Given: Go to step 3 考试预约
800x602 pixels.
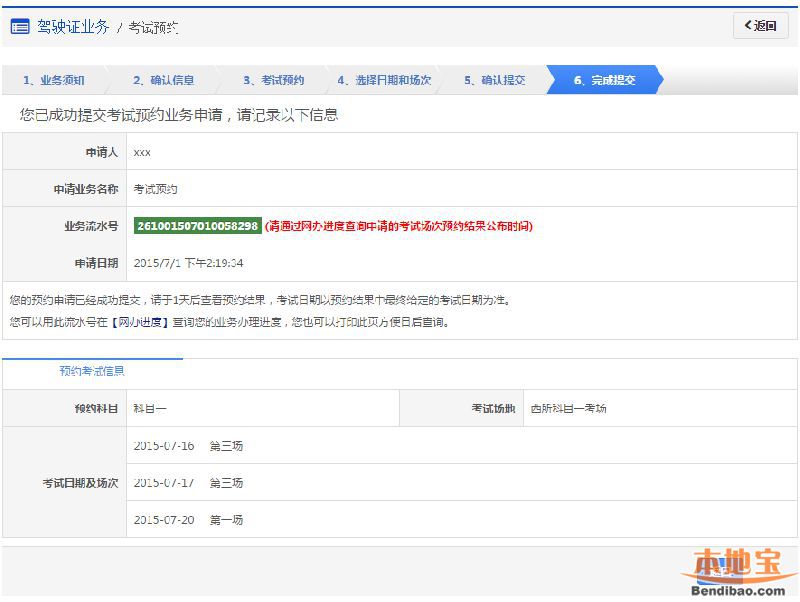Looking at the screenshot, I should pyautogui.click(x=274, y=80).
